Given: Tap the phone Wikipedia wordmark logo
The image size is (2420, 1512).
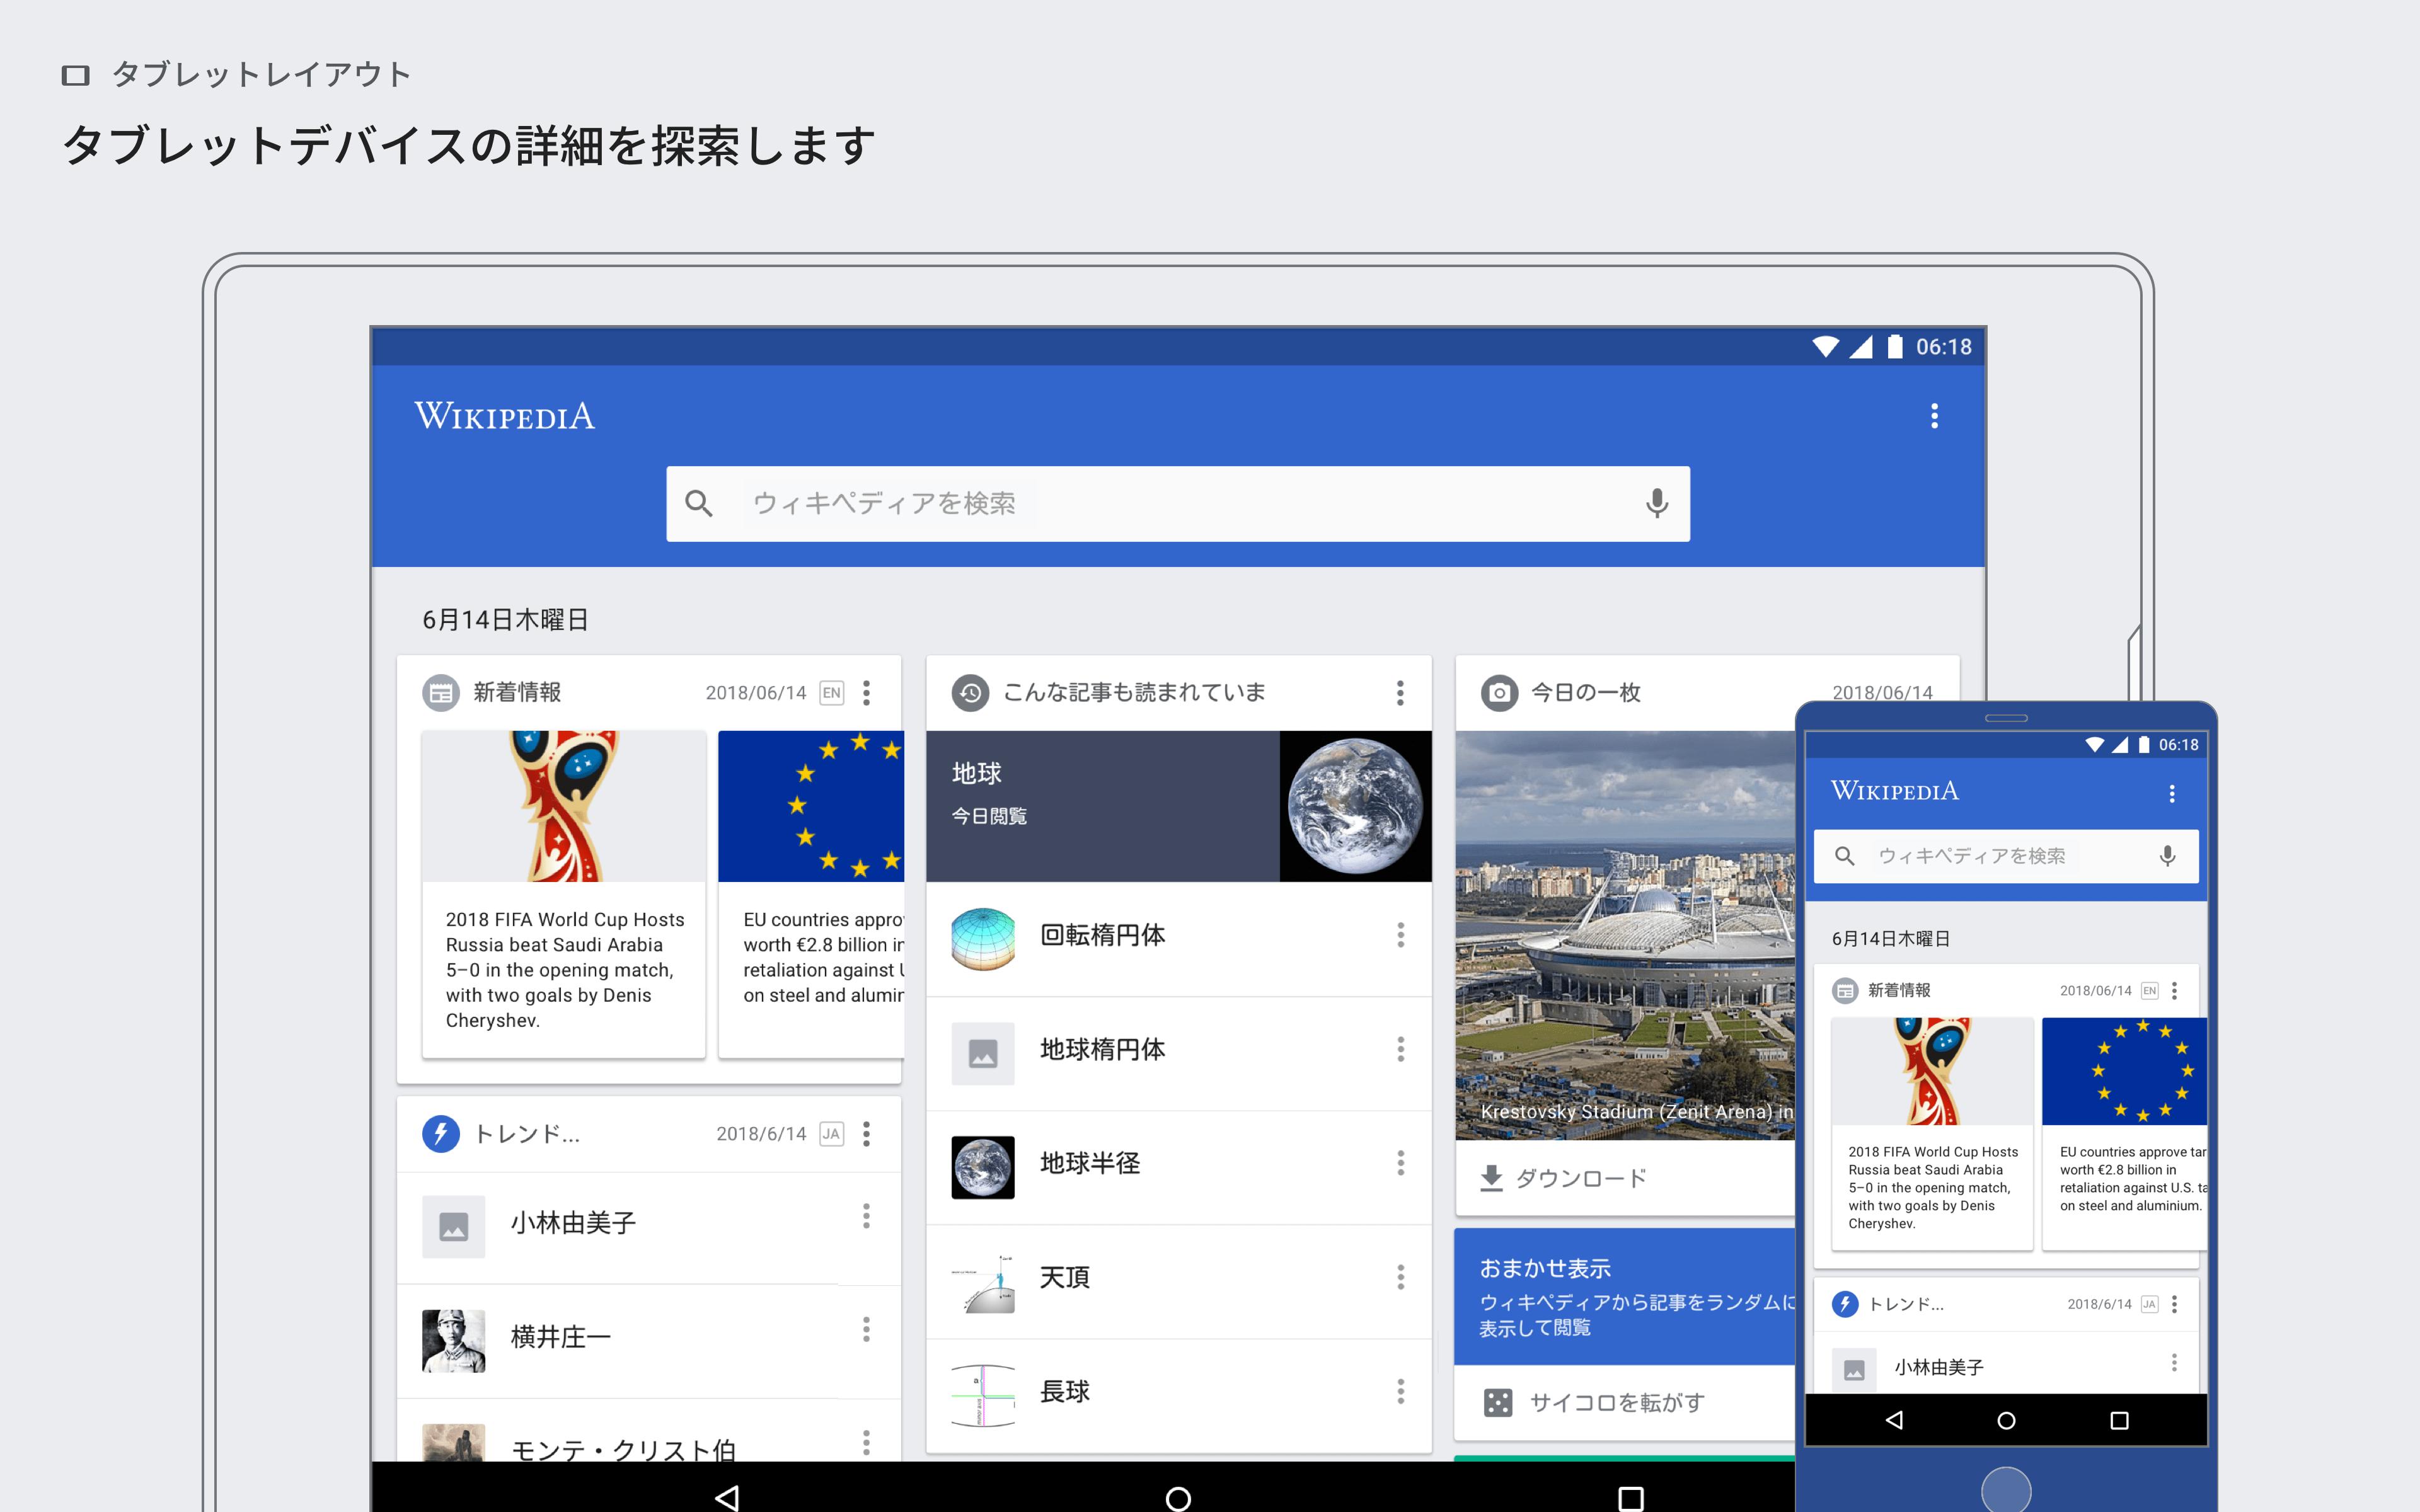Looking at the screenshot, I should 1894,791.
